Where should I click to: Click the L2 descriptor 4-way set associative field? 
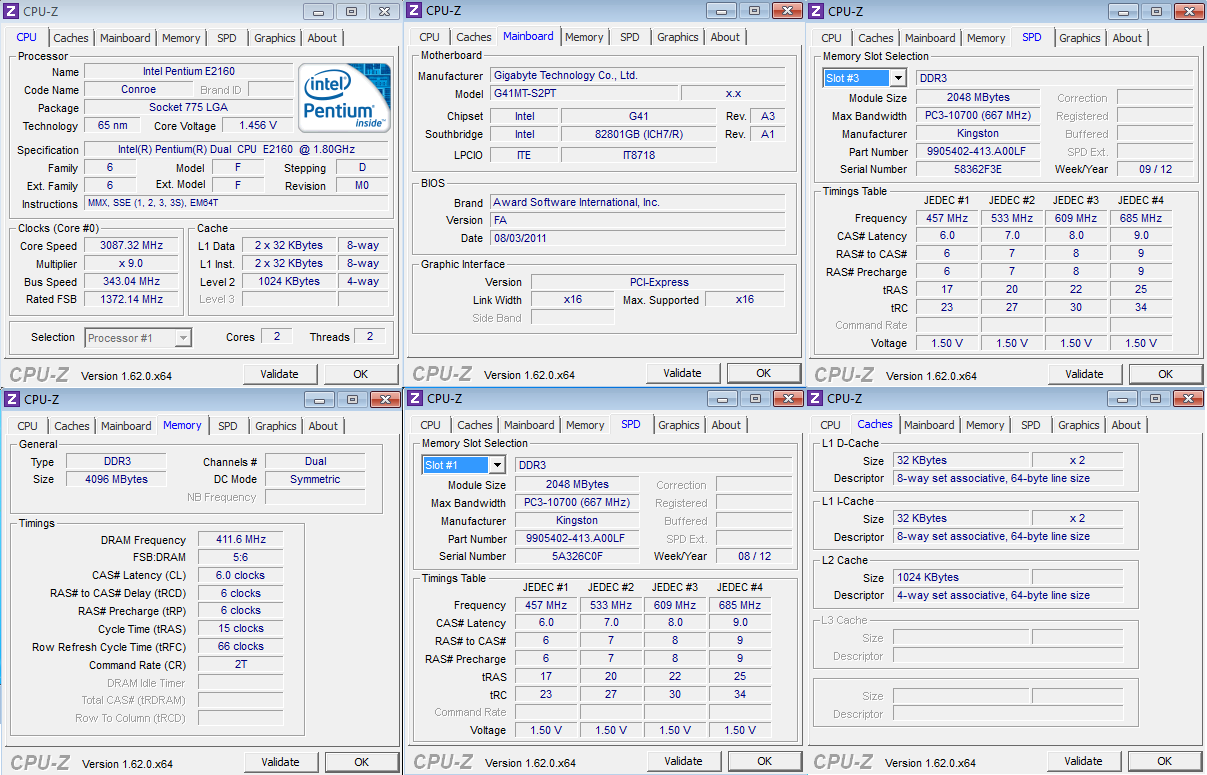[1006, 596]
